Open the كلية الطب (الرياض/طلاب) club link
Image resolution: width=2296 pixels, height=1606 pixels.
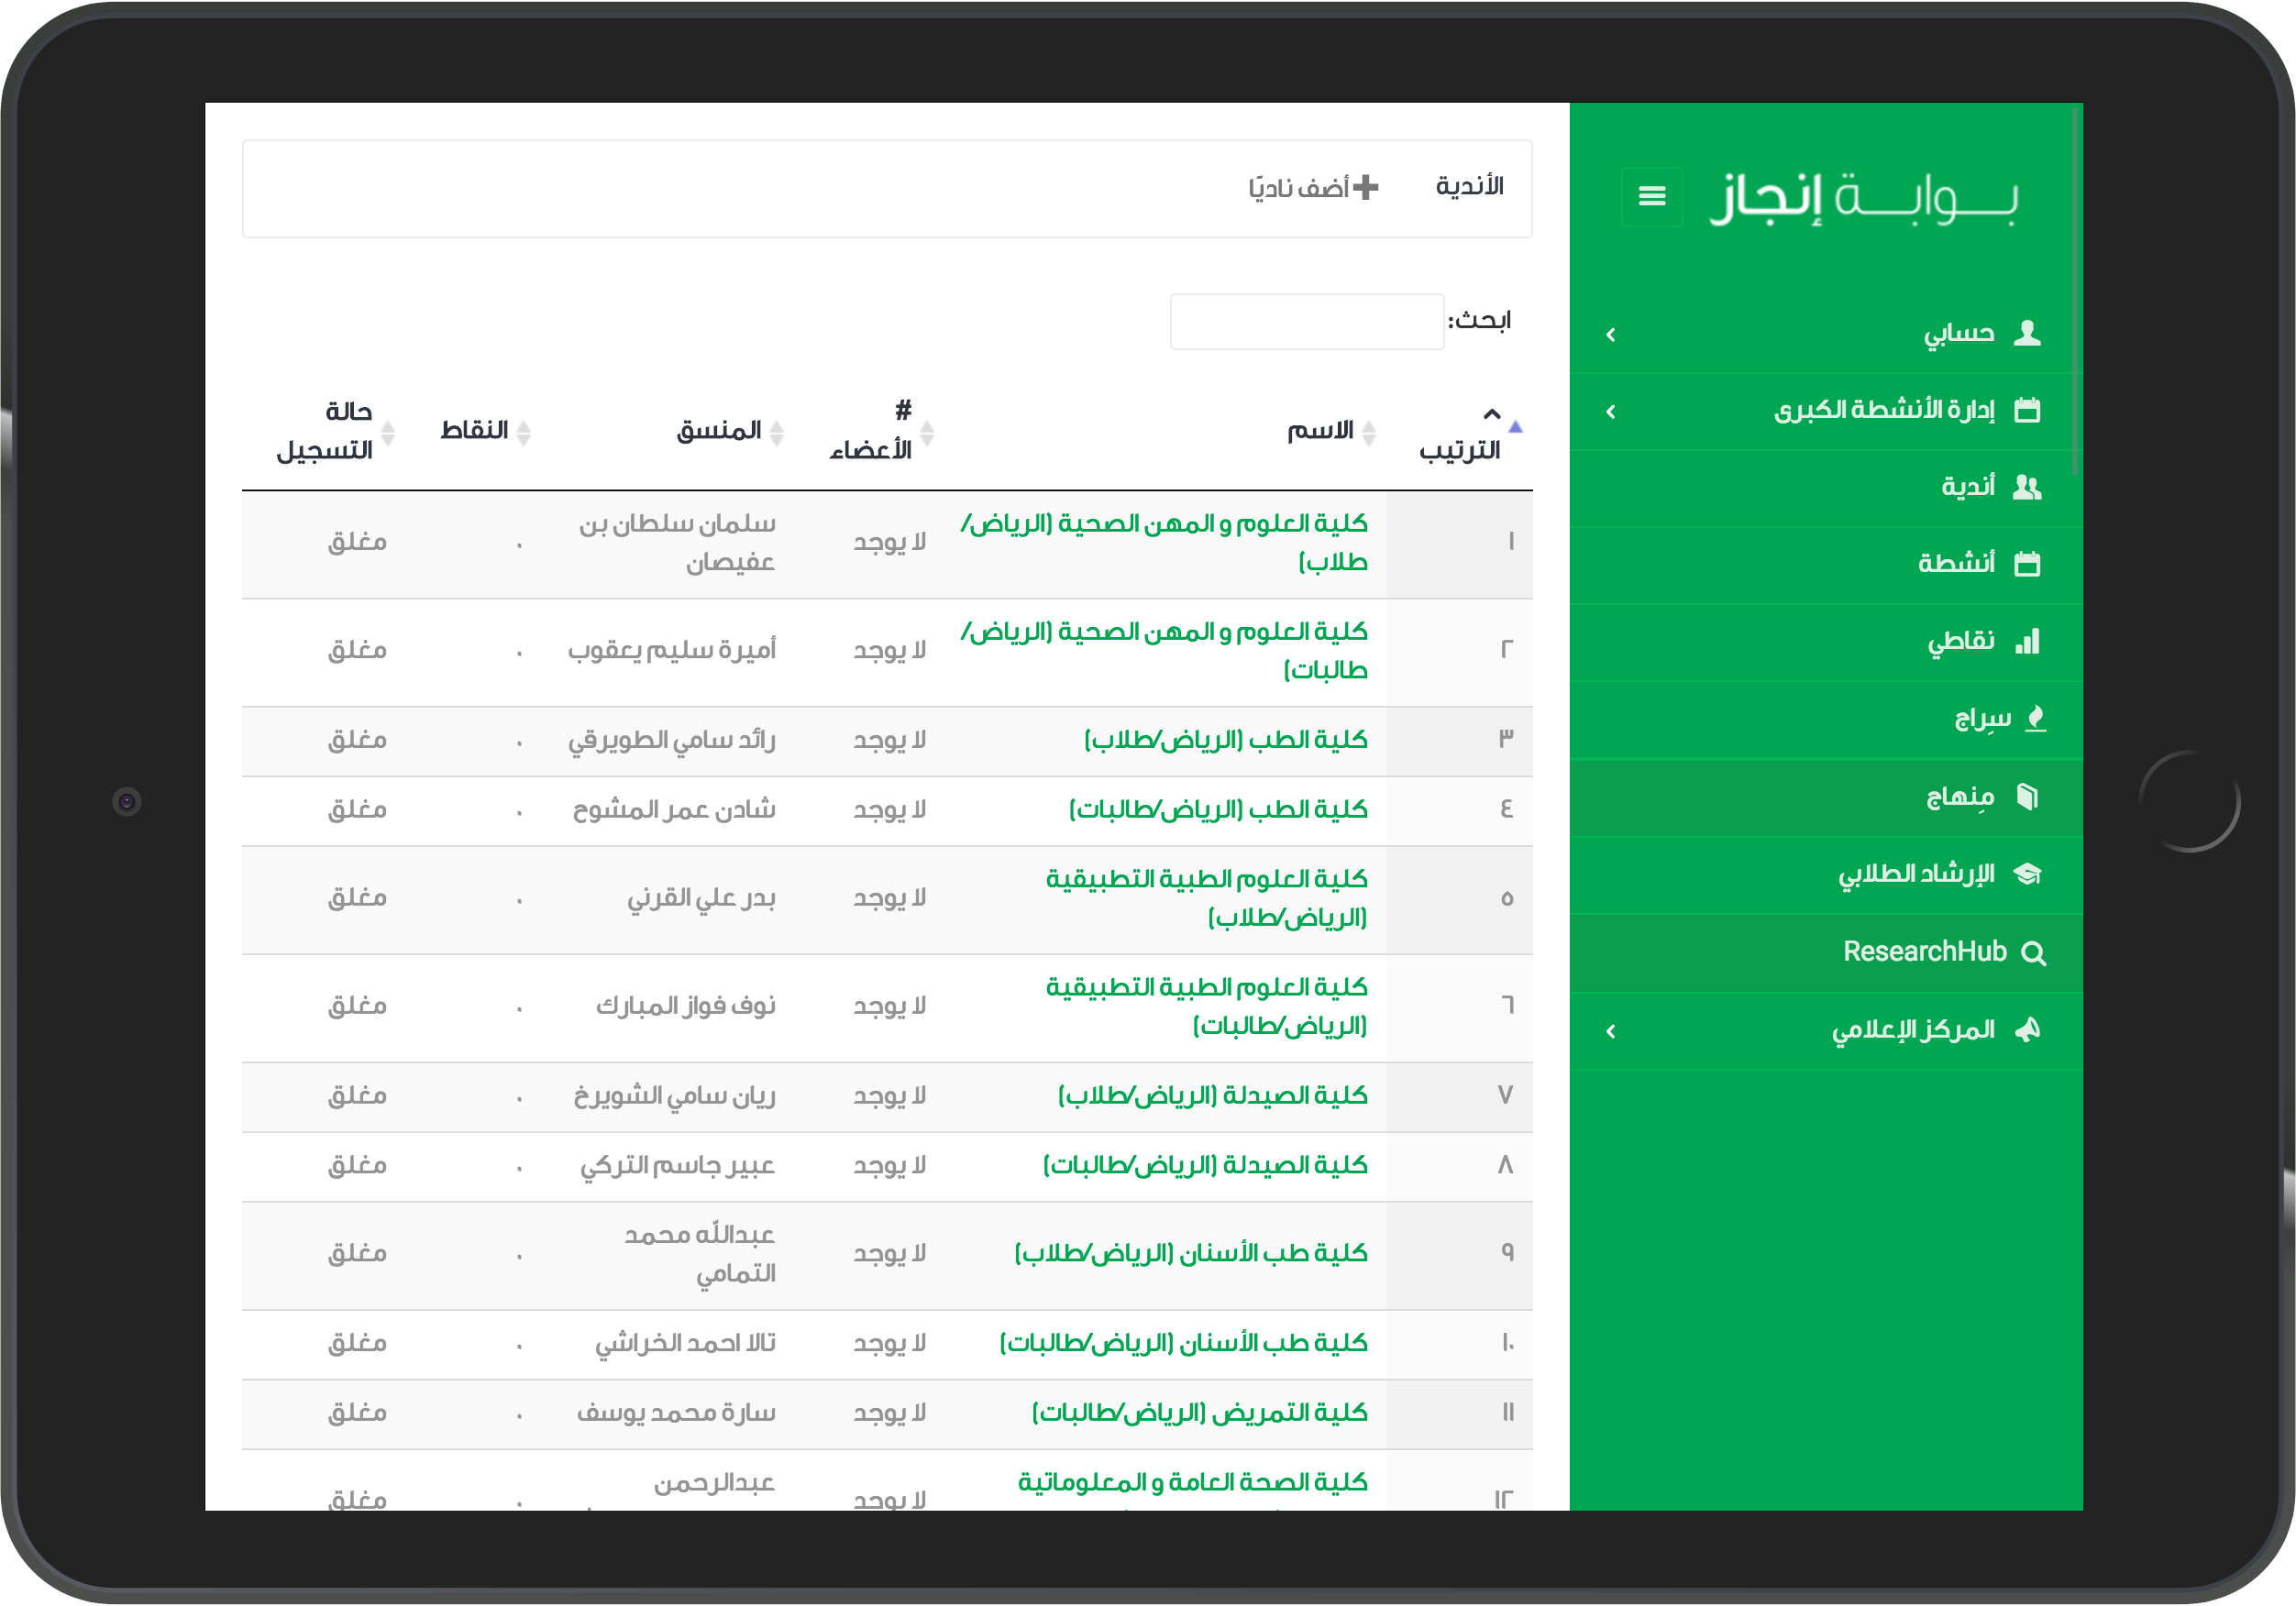1224,740
